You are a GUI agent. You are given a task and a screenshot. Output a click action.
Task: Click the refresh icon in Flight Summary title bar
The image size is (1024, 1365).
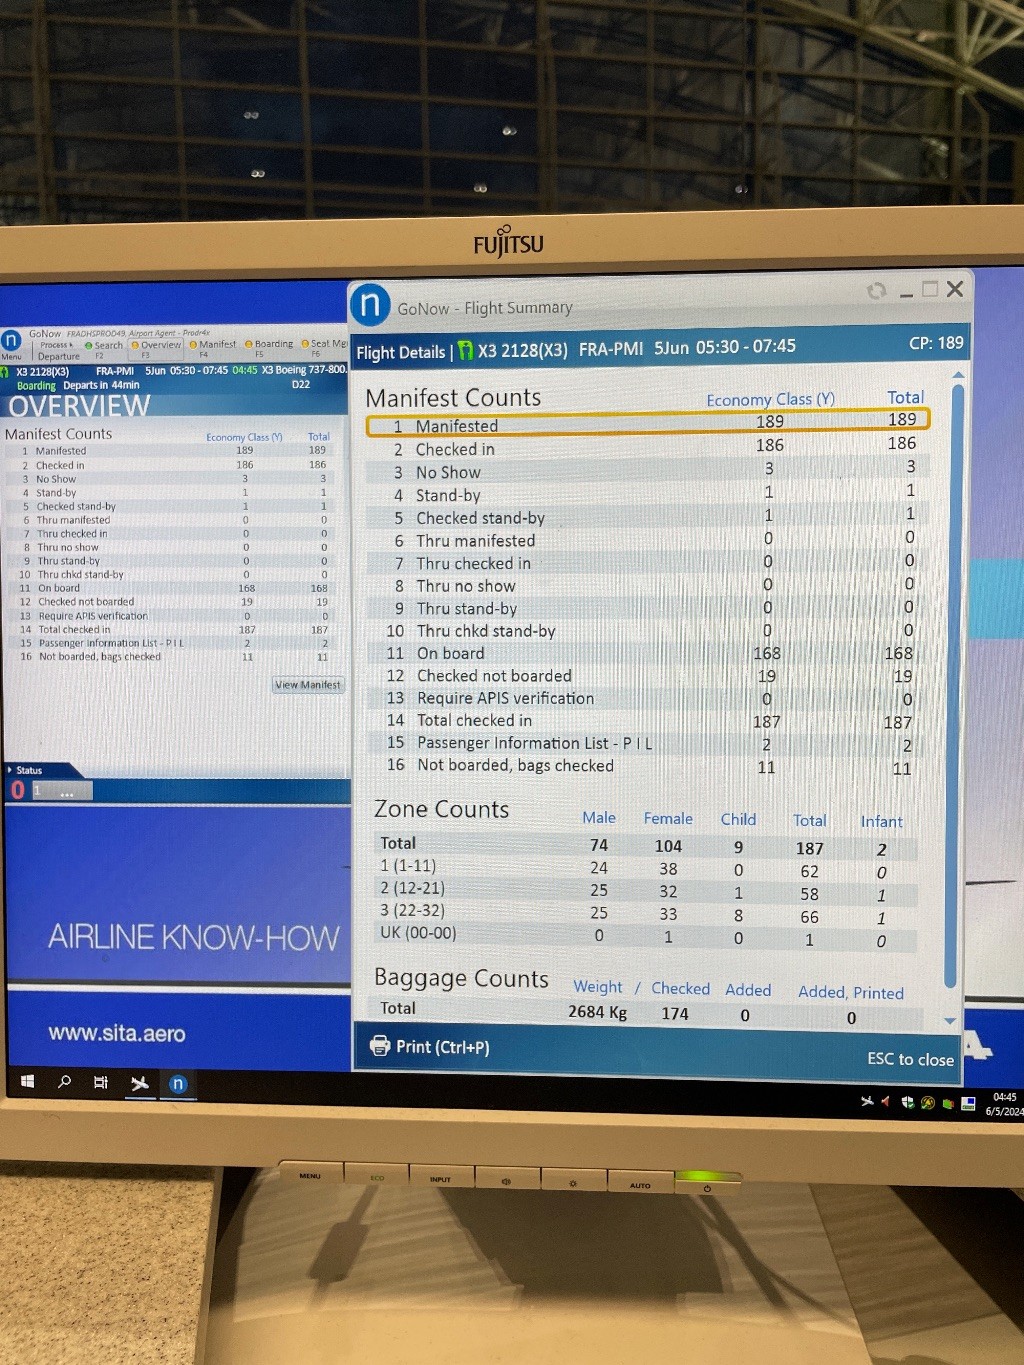click(x=877, y=291)
